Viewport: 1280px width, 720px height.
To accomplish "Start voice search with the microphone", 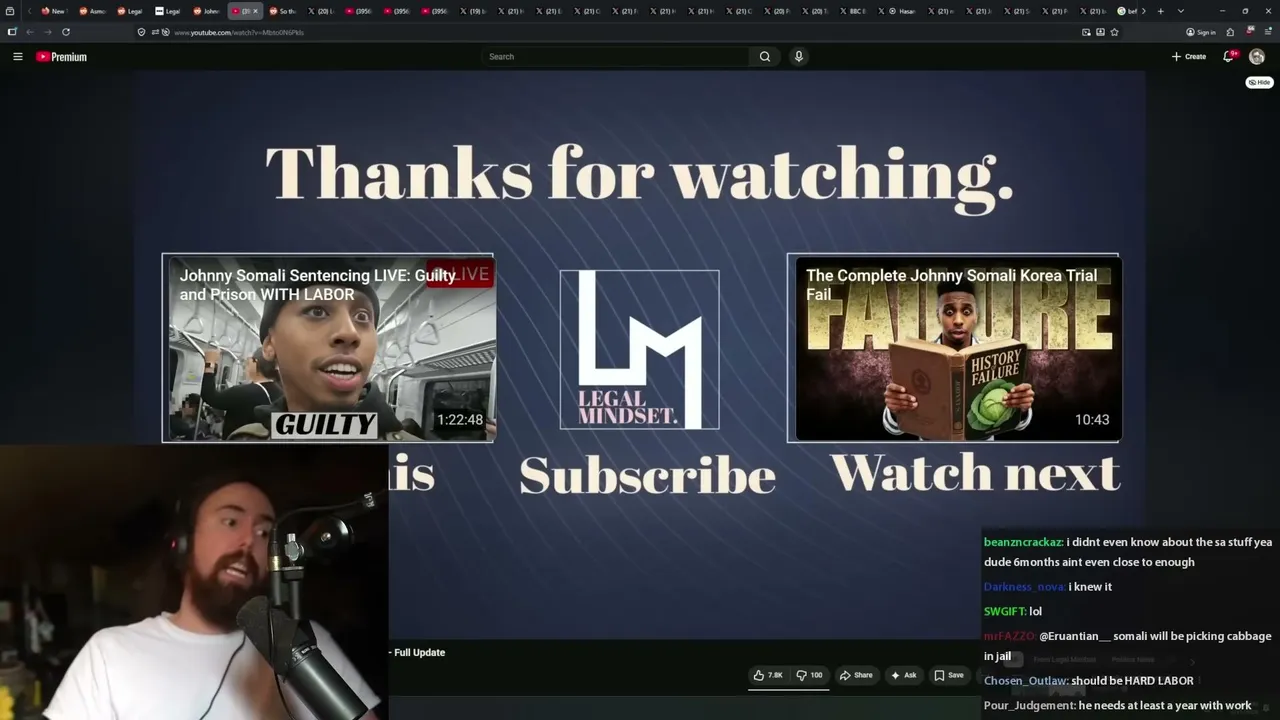I will [798, 57].
